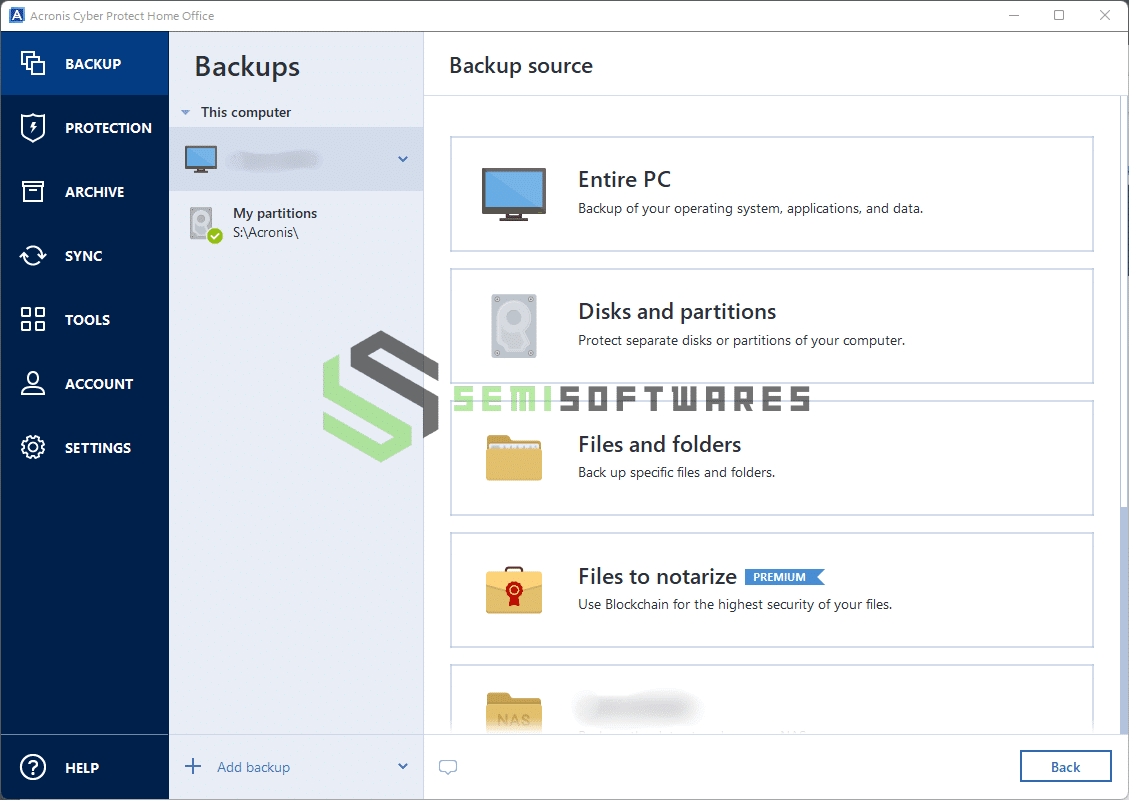Collapse the This computer group
Screen dimensions: 1129x800
tap(185, 112)
